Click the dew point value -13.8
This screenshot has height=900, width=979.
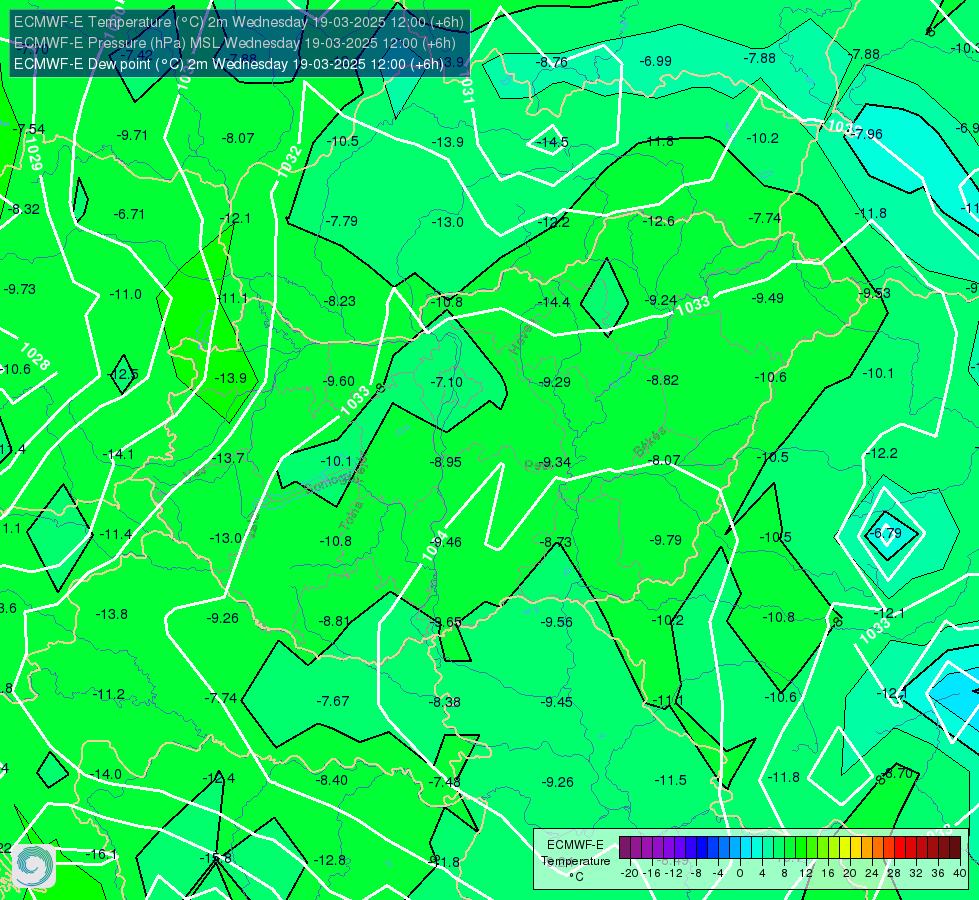[x=112, y=615]
